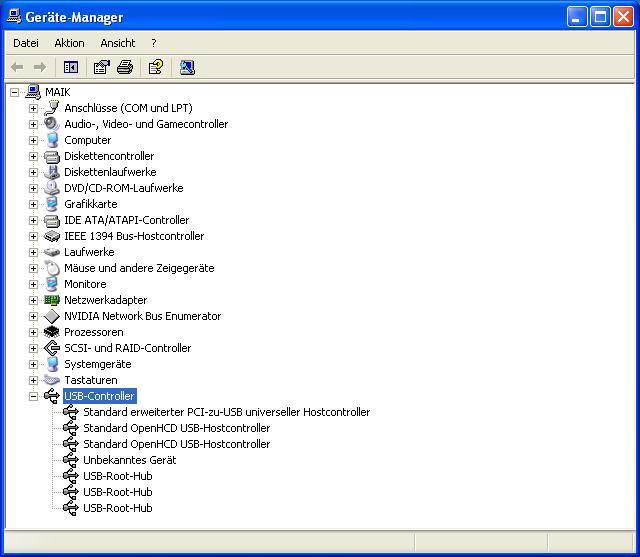Click the Audio-, Video- und Gamecontroller icon
The height and width of the screenshot is (557, 640).
pos(52,124)
